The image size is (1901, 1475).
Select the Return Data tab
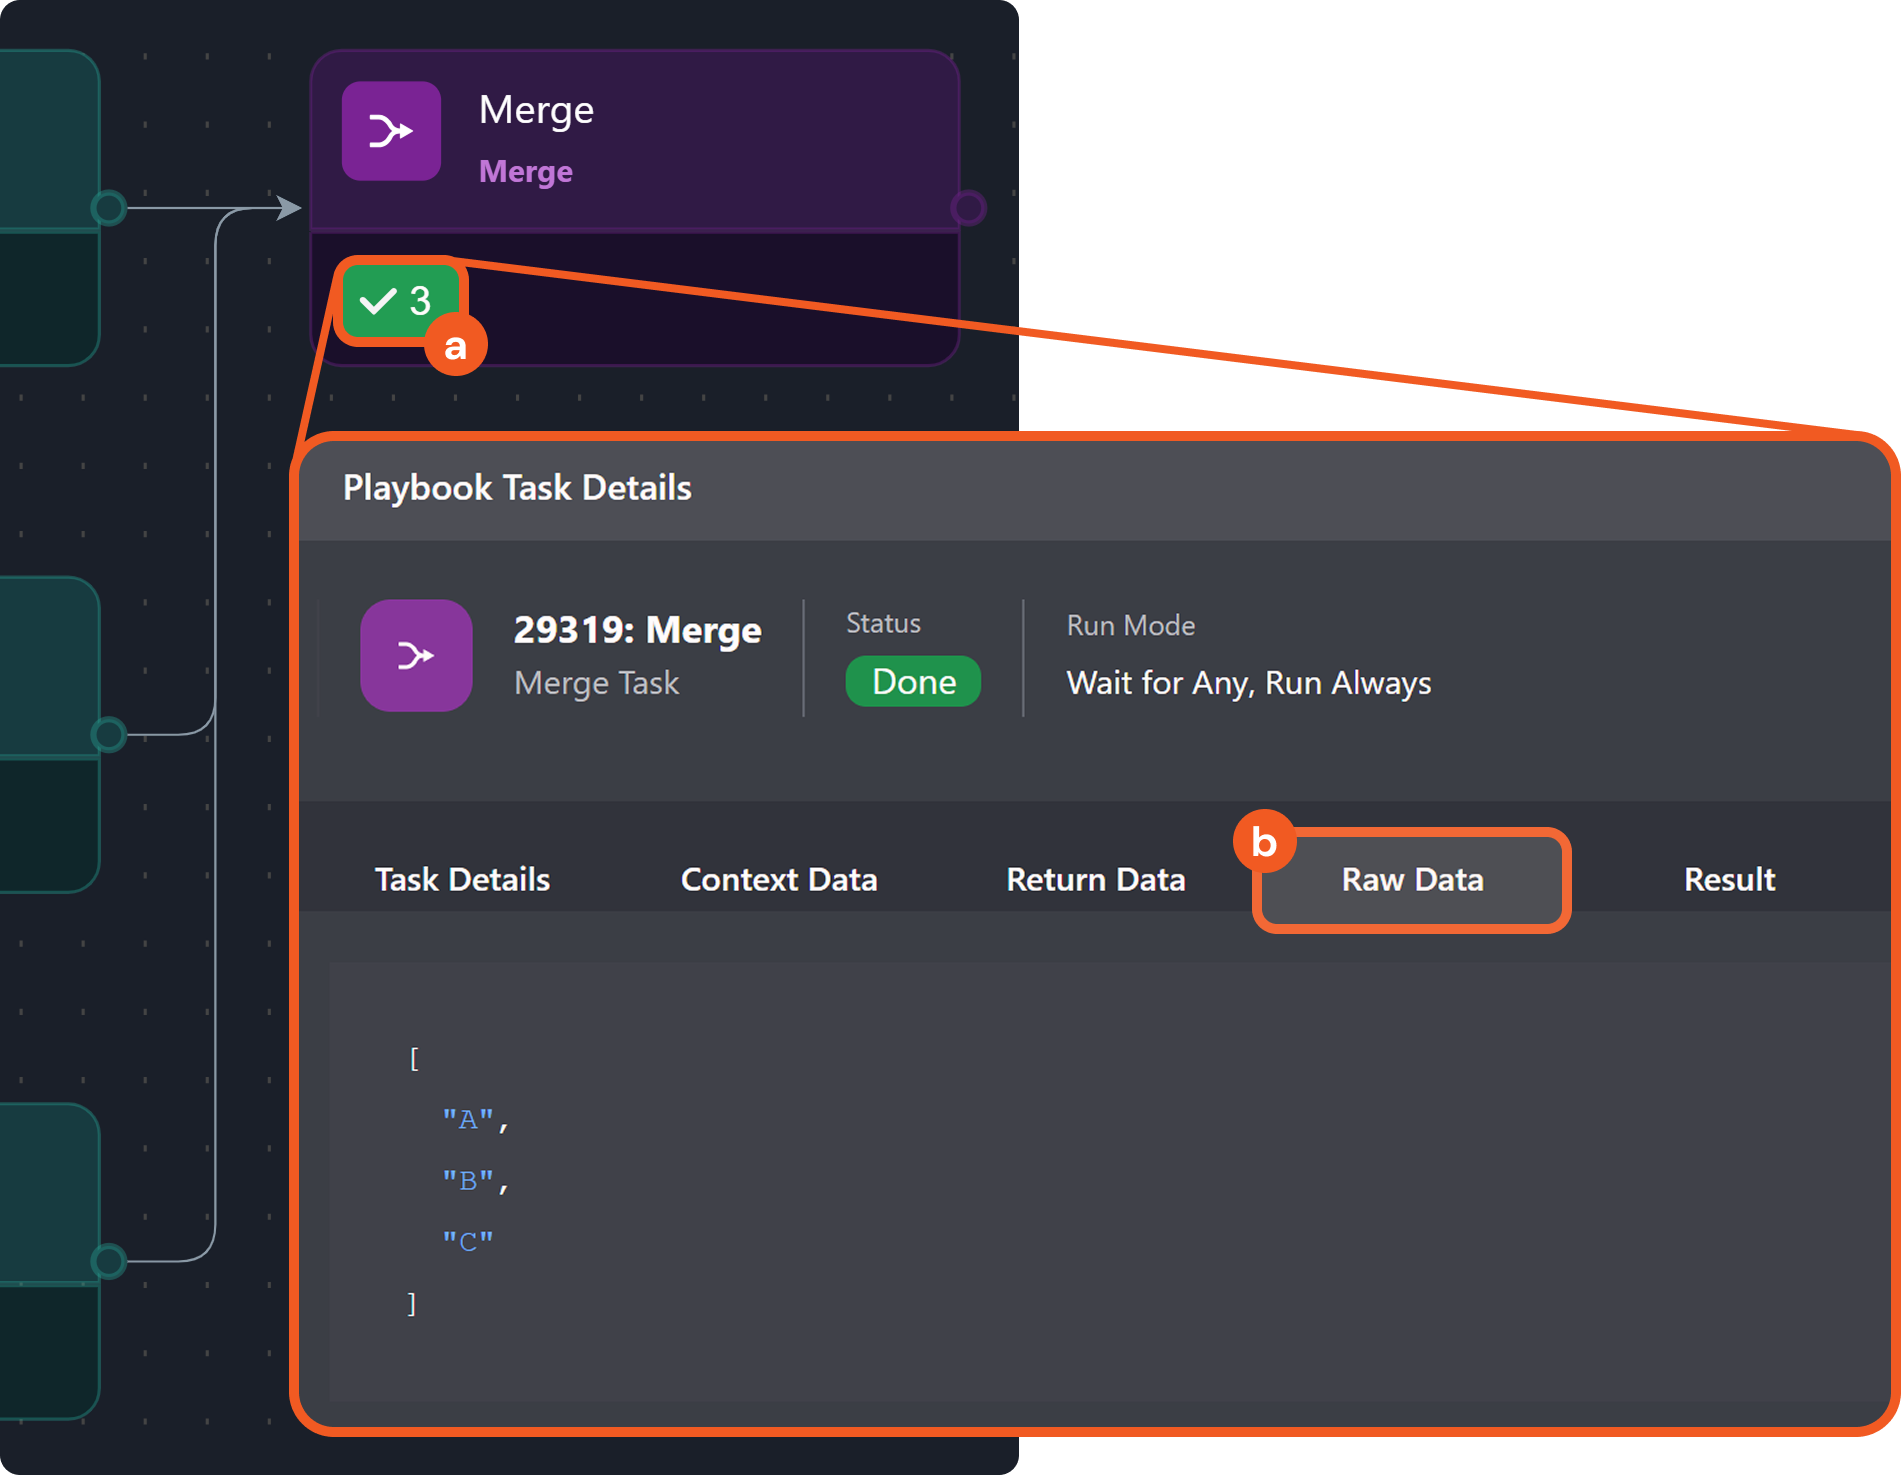point(1095,879)
